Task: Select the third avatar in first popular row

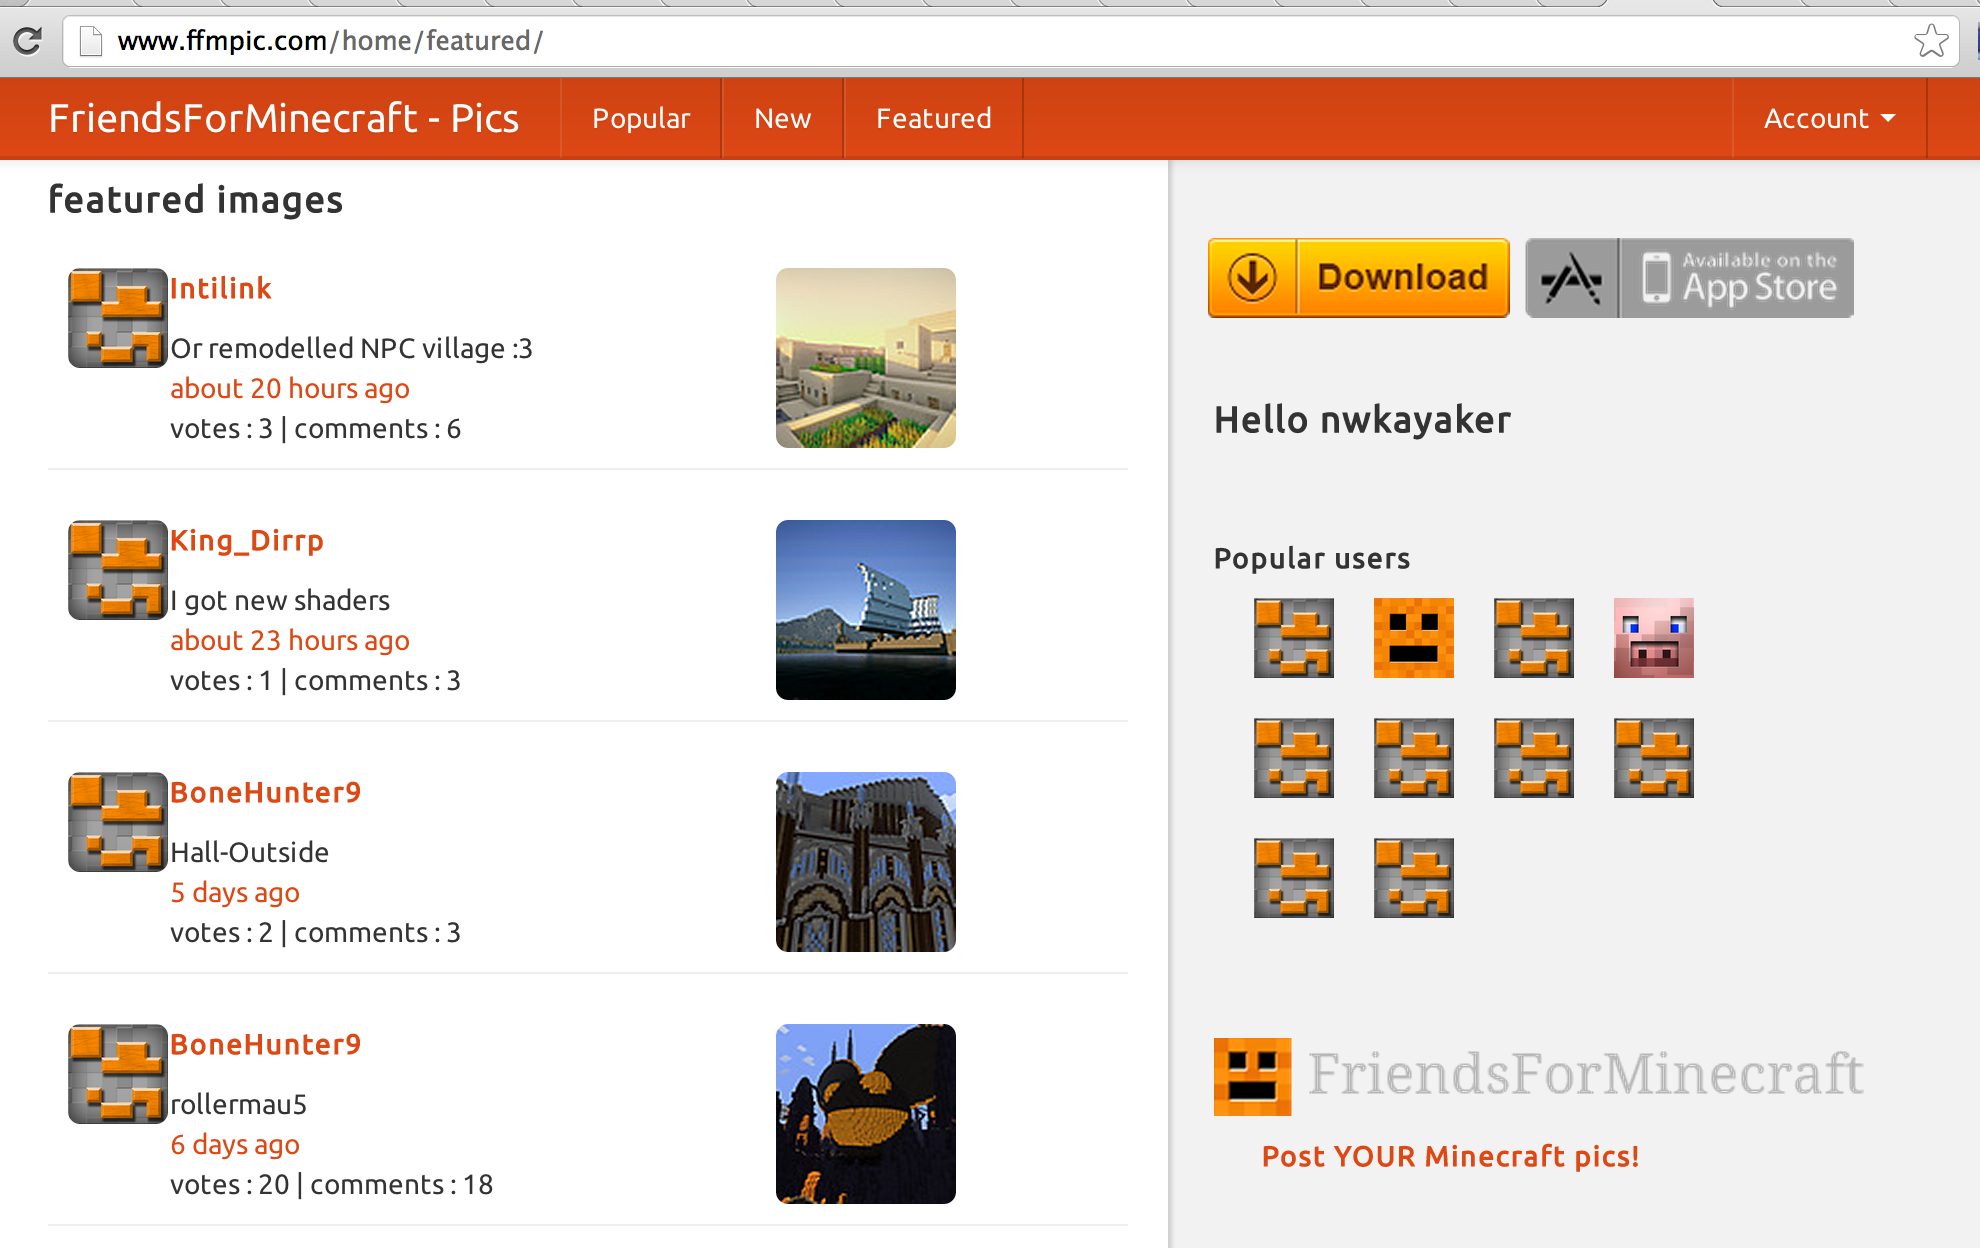Action: point(1534,638)
